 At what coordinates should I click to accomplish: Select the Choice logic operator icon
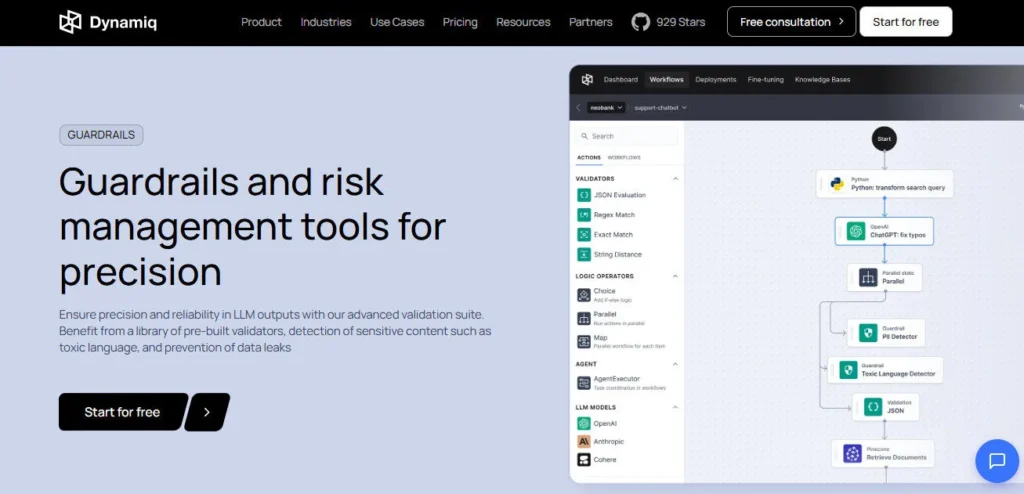coord(584,295)
